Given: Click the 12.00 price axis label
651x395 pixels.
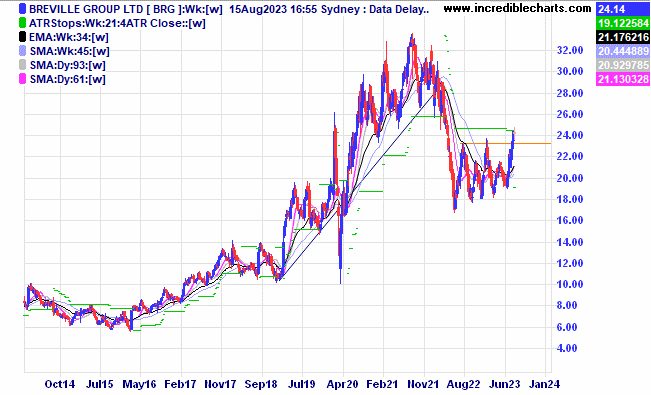Looking at the screenshot, I should (x=570, y=263).
